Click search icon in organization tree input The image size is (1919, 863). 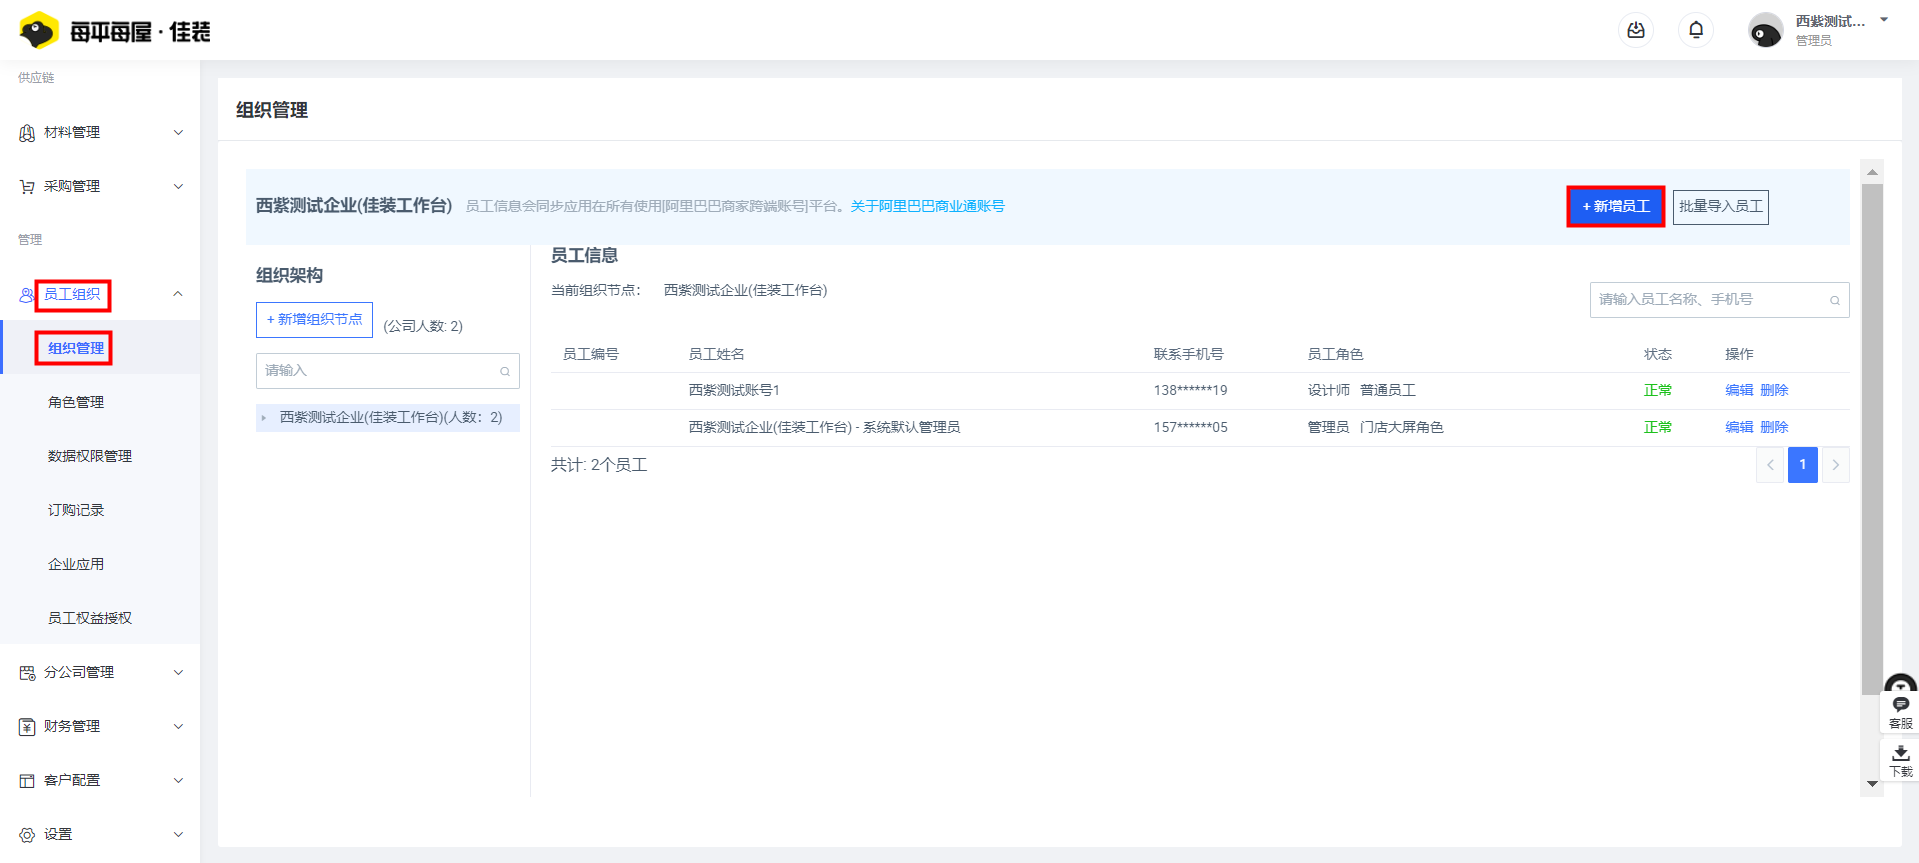tap(505, 371)
